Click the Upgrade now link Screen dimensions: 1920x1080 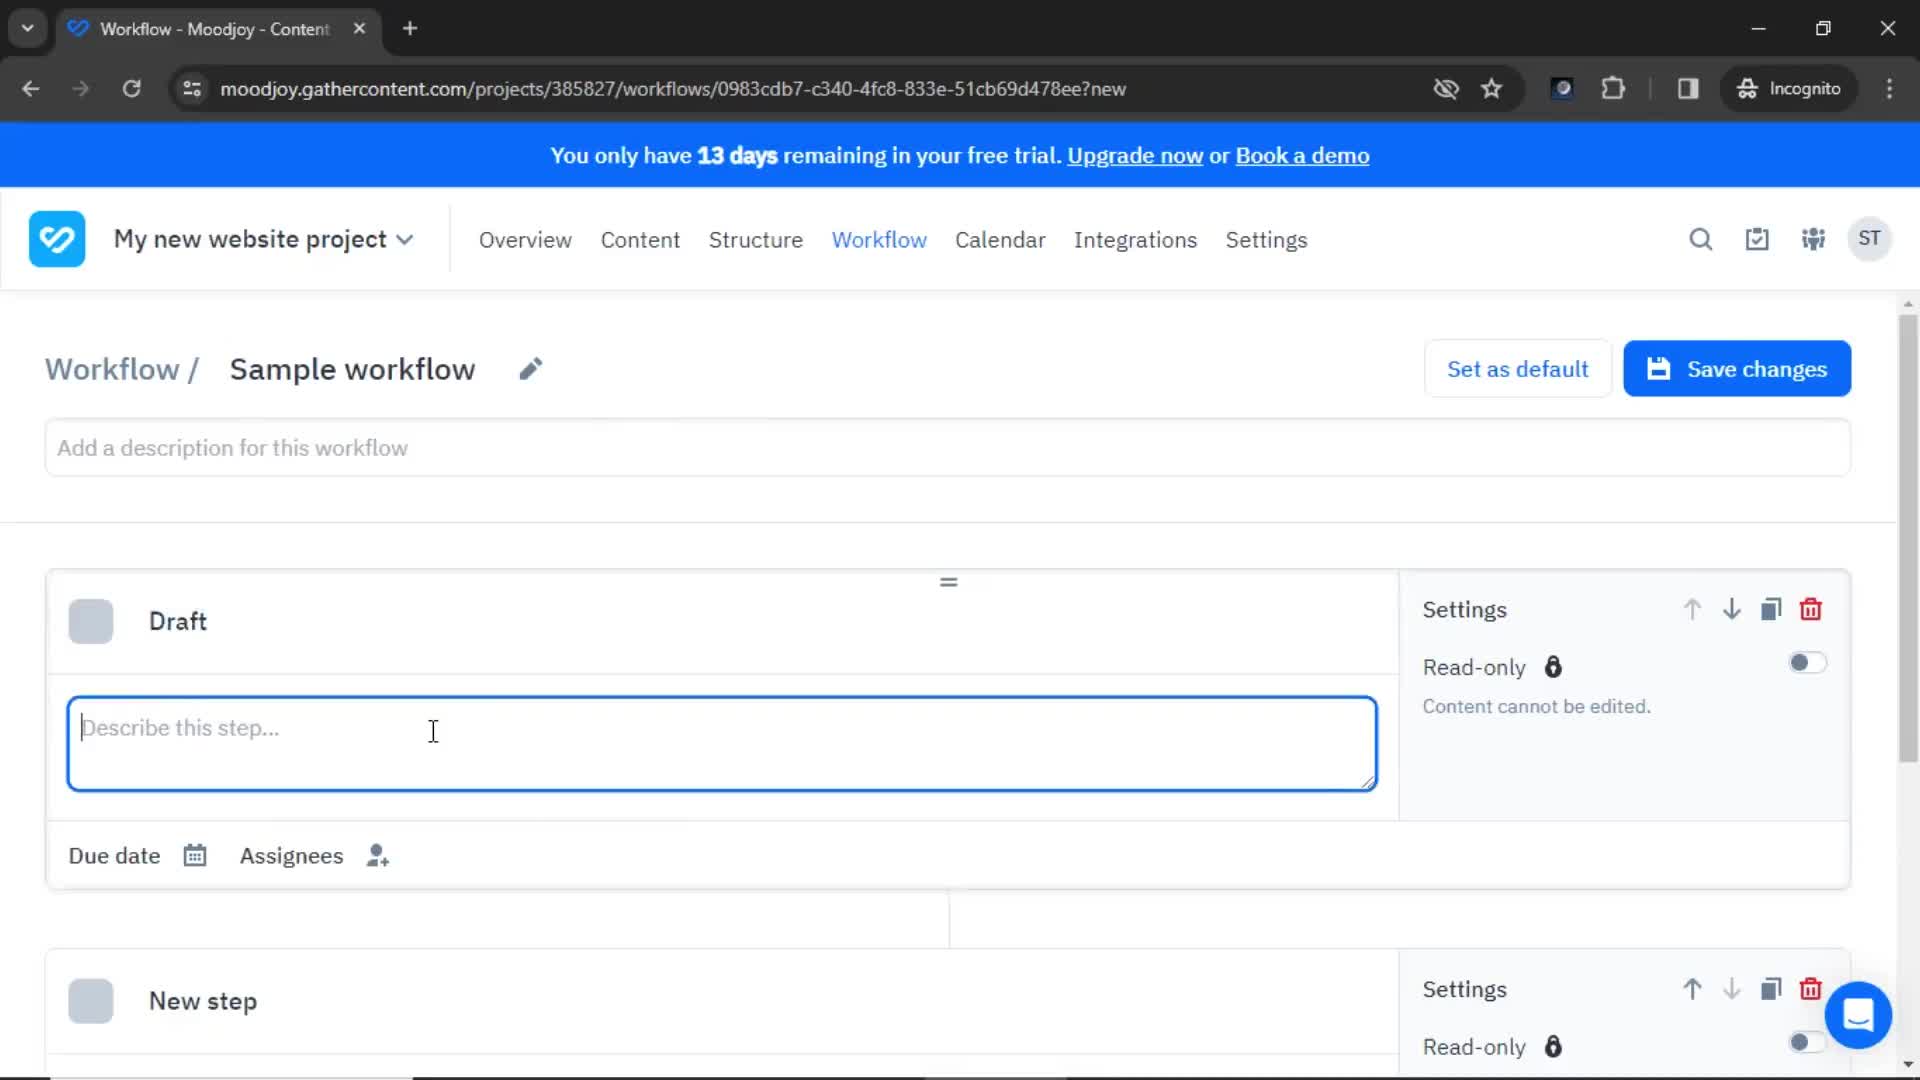click(1135, 156)
